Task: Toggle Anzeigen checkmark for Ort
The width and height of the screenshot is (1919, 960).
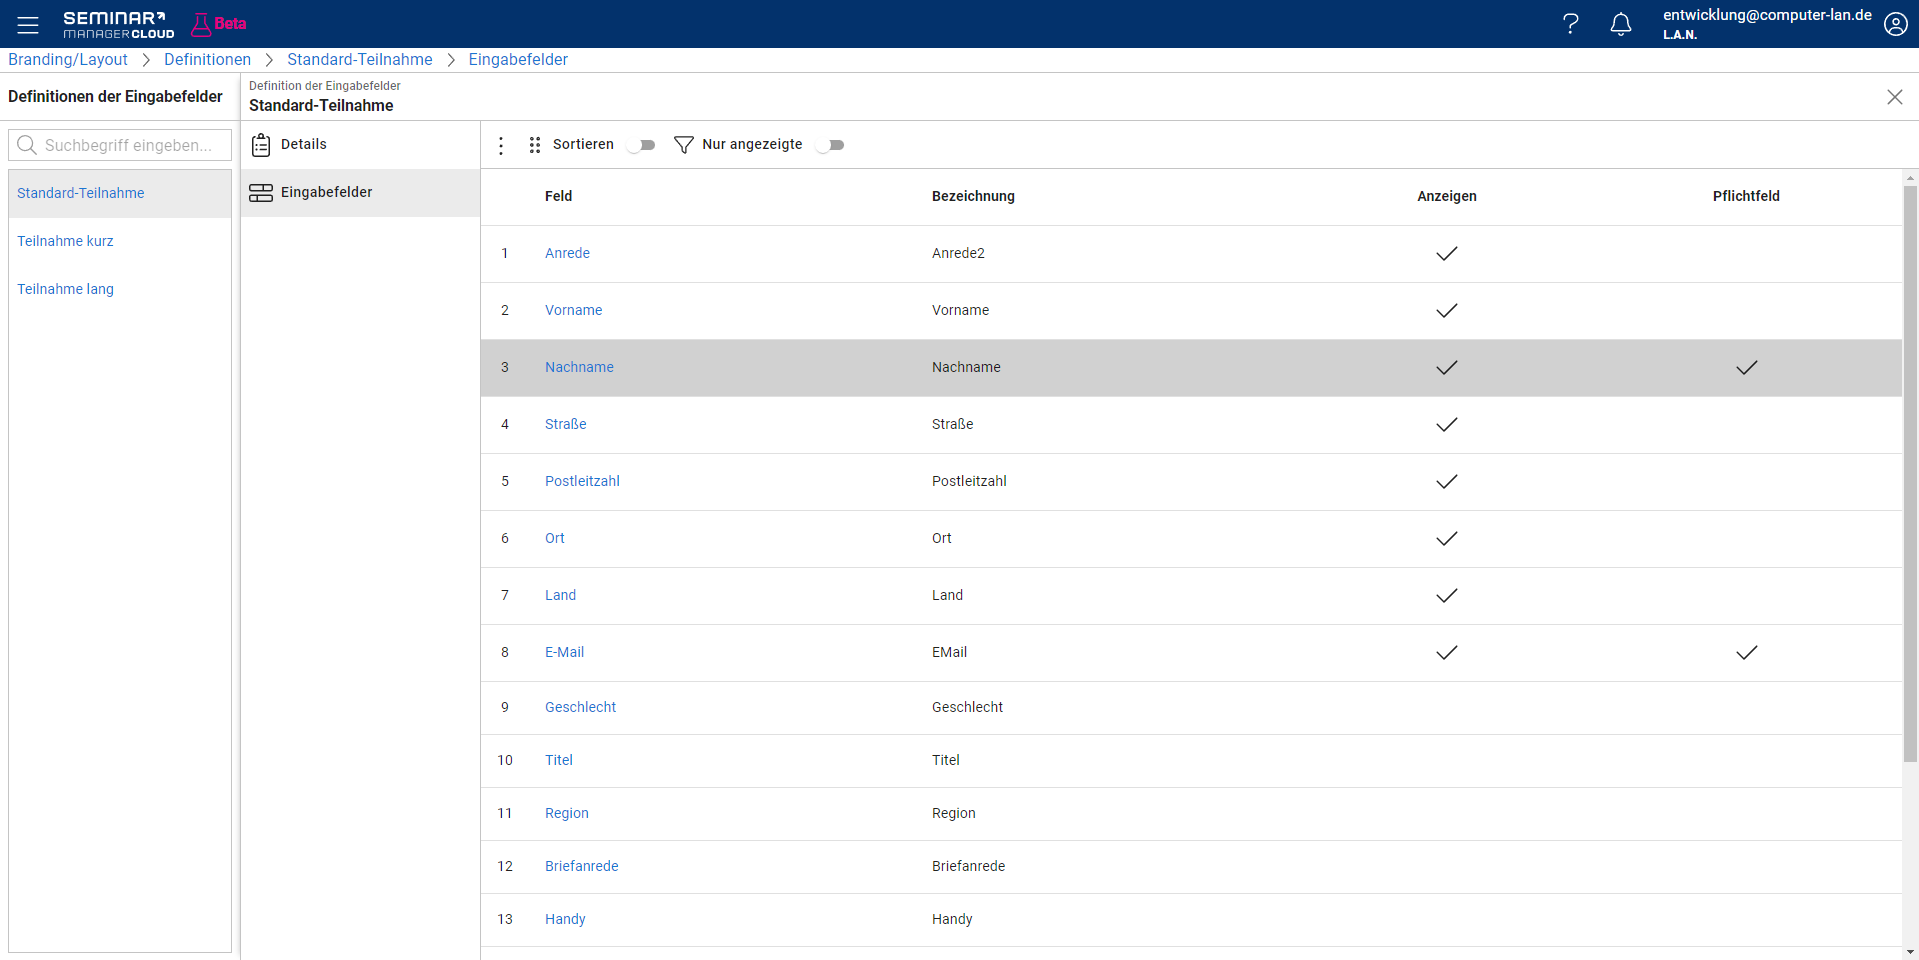Action: (1447, 539)
